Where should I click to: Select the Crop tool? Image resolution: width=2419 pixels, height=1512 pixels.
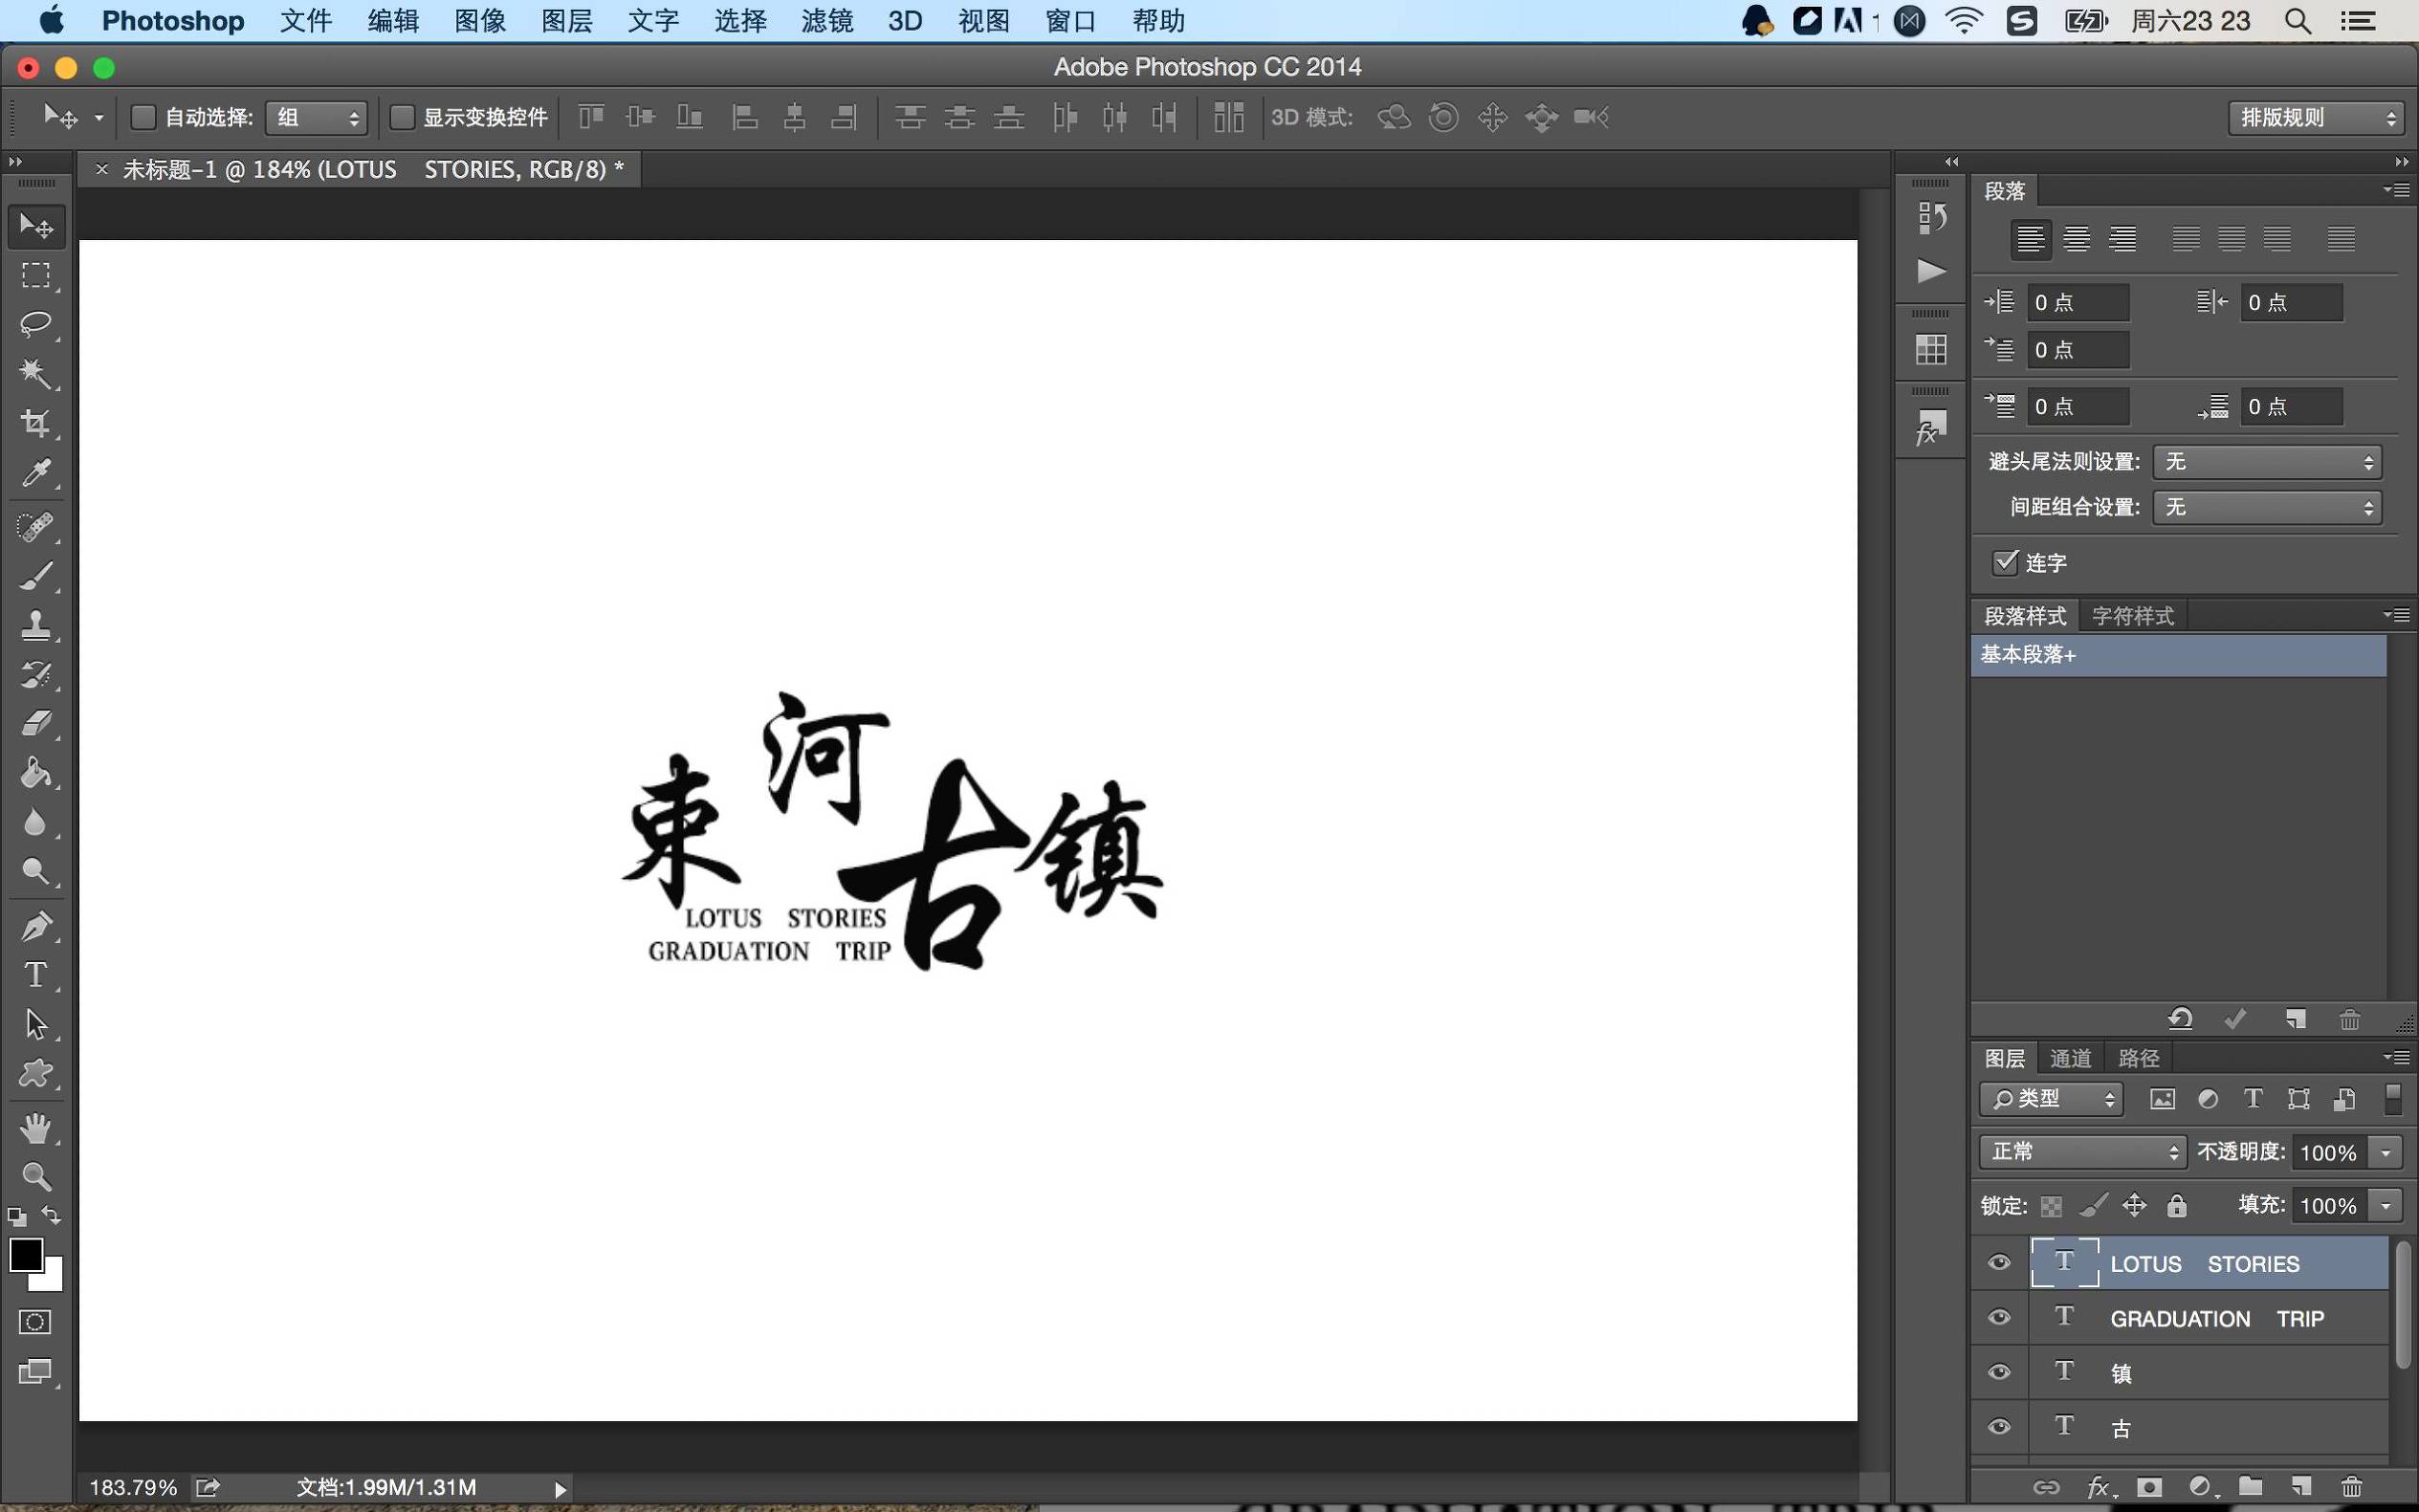[x=36, y=423]
